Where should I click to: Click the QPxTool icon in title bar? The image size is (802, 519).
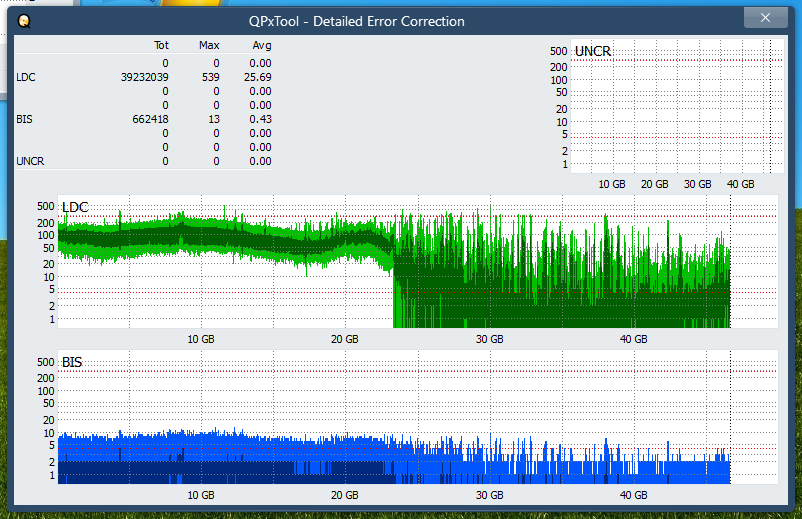tap(24, 20)
